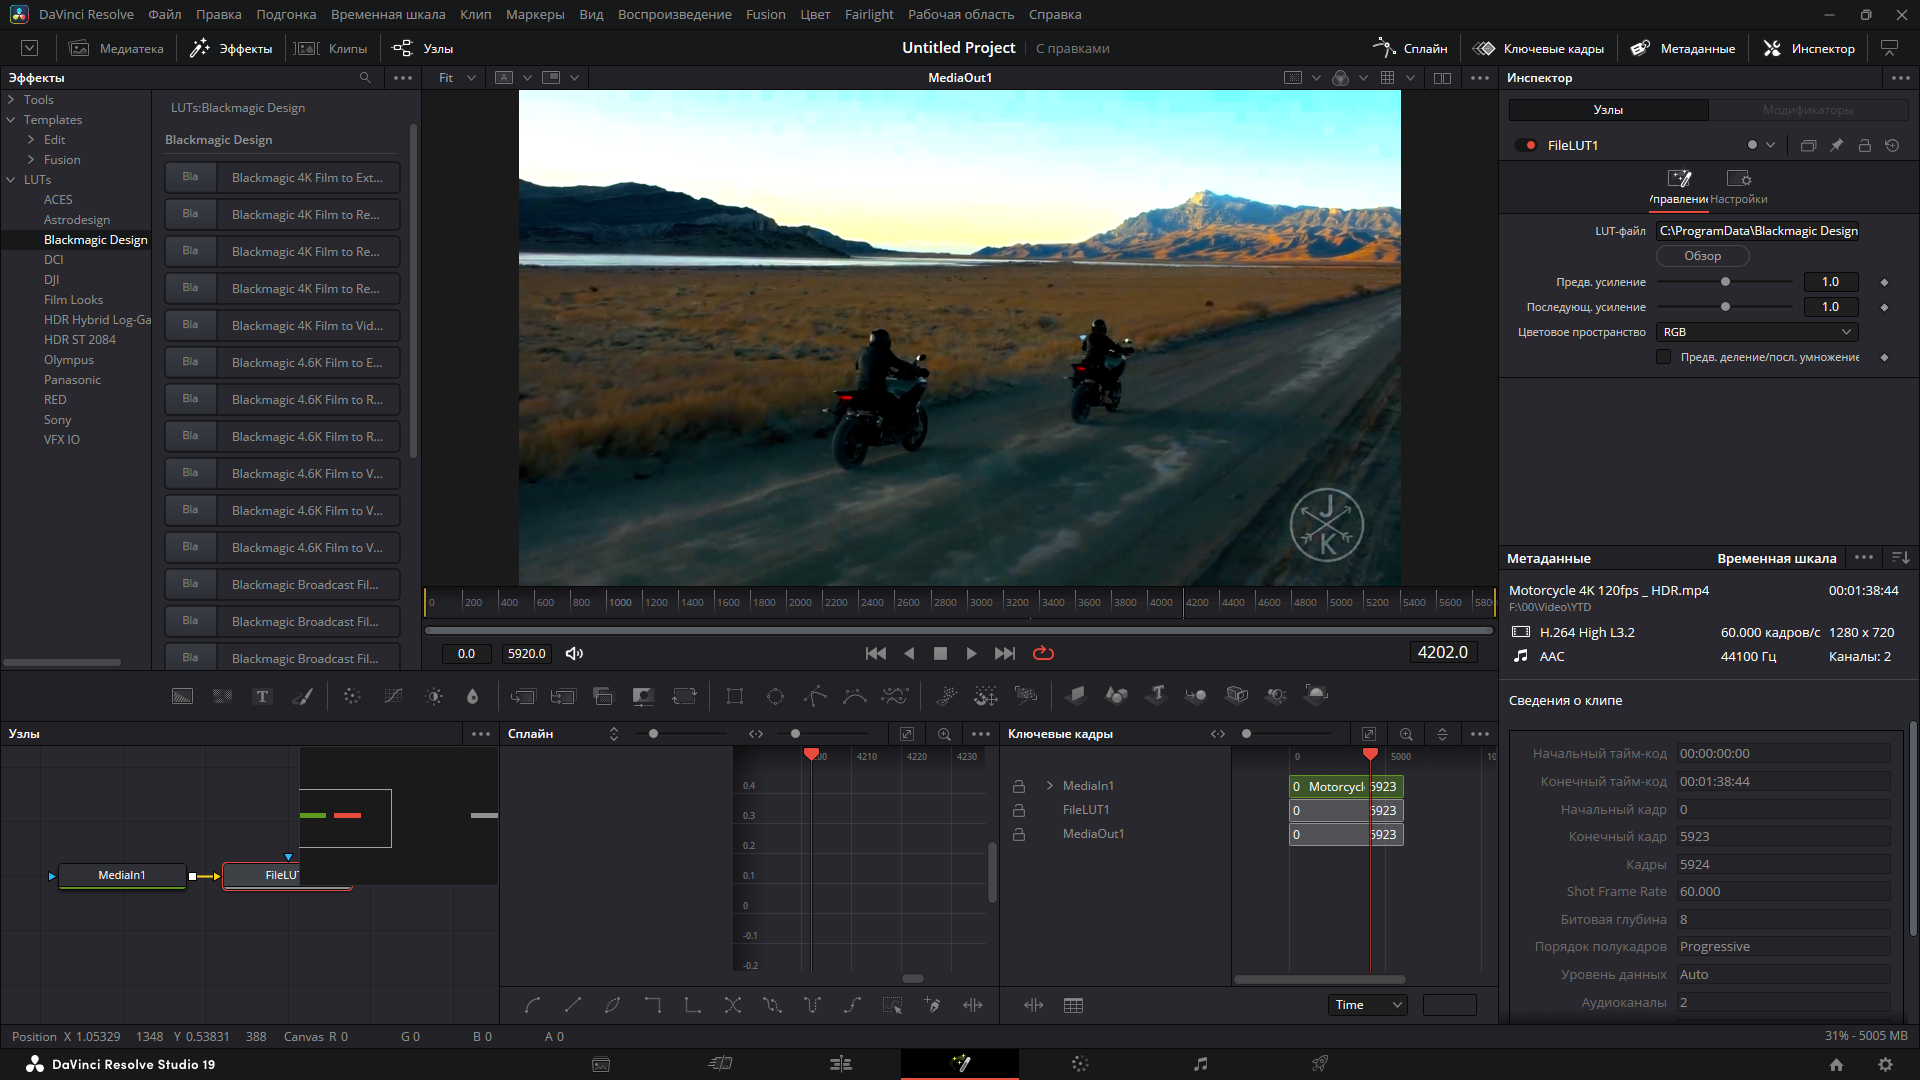Enable pre-divide/post-multiply checkbox
The height and width of the screenshot is (1080, 1920).
coord(1664,357)
